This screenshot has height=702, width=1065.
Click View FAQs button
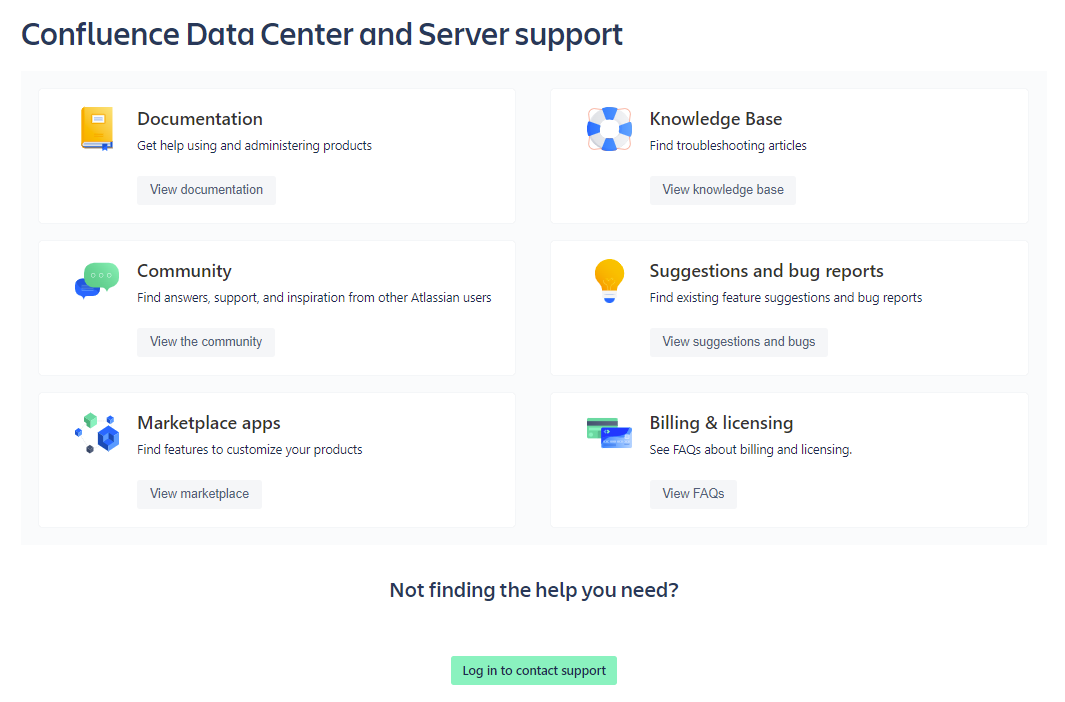point(693,494)
